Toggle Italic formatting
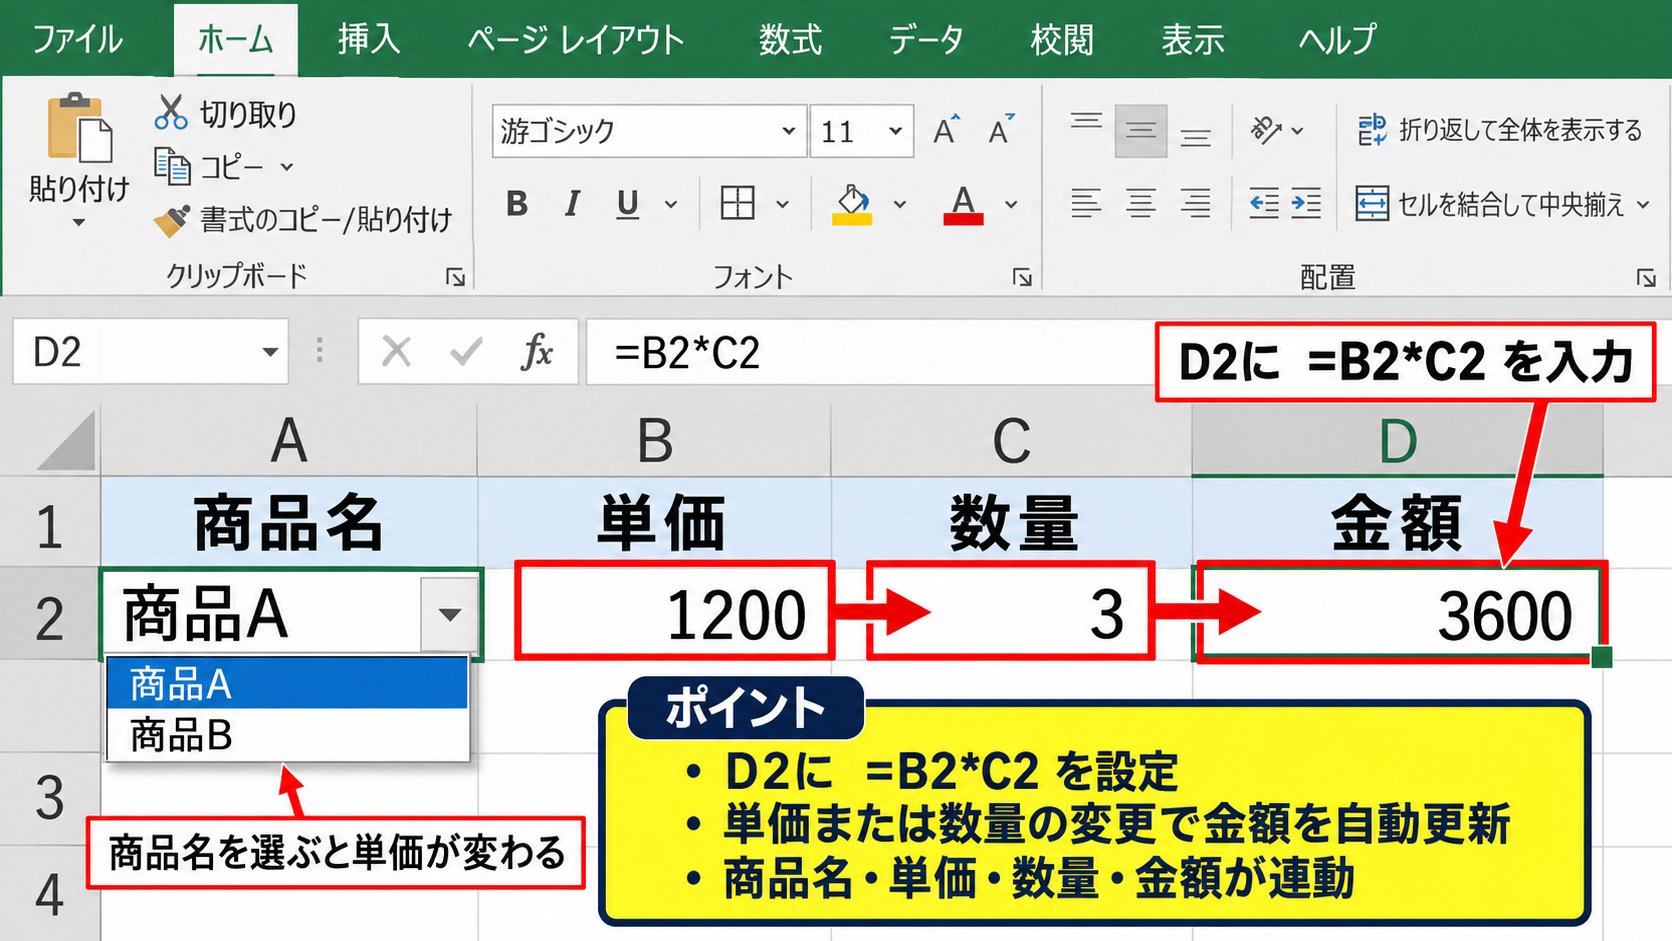This screenshot has height=941, width=1672. pos(572,204)
